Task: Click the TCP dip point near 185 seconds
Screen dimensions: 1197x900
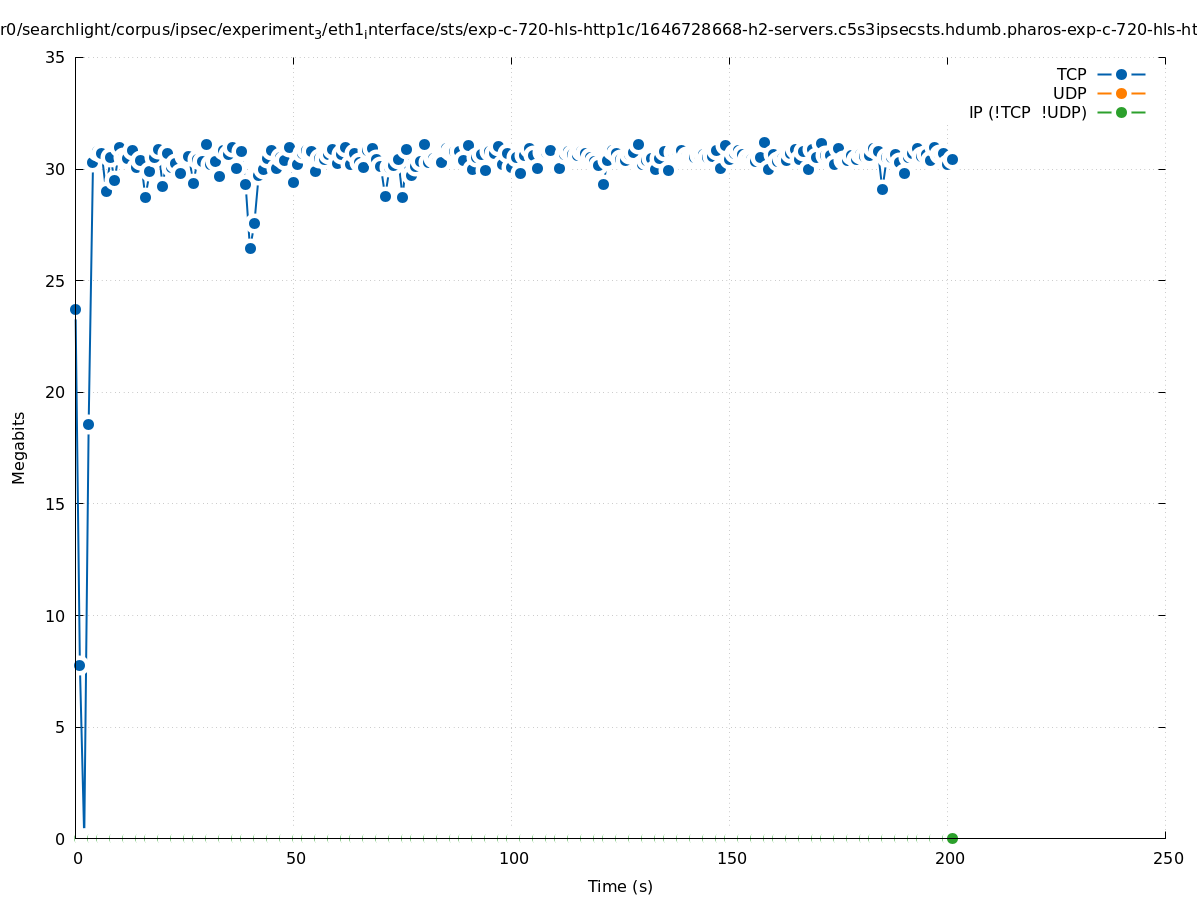Action: [882, 189]
